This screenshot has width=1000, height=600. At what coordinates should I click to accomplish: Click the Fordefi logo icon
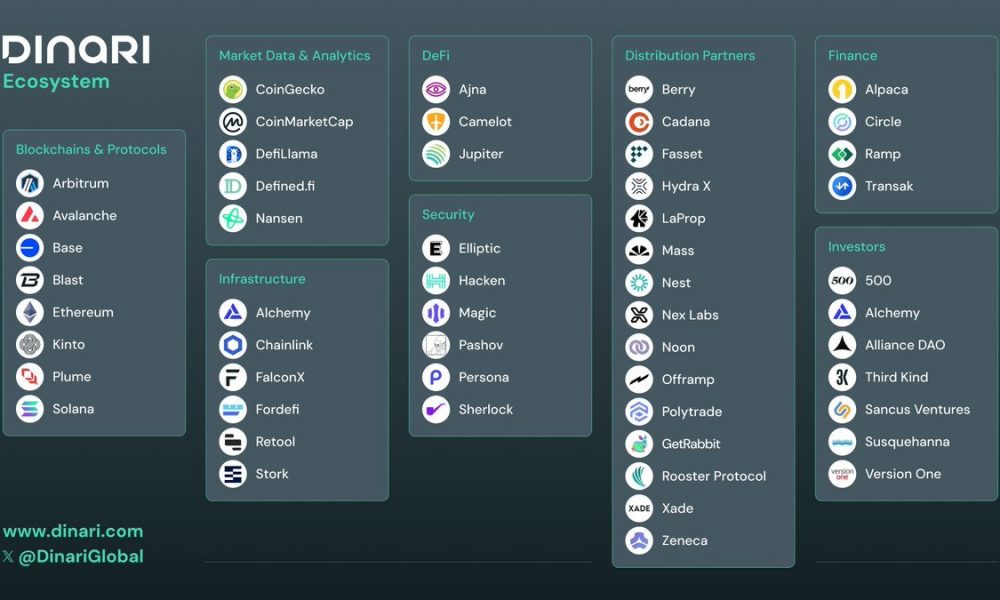point(233,409)
